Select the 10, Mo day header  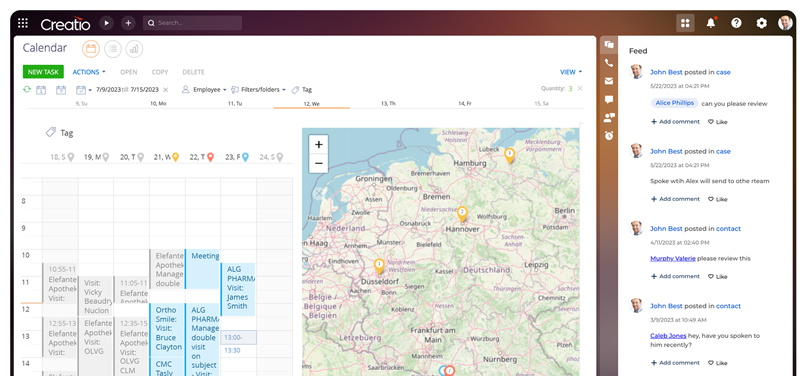pos(158,103)
